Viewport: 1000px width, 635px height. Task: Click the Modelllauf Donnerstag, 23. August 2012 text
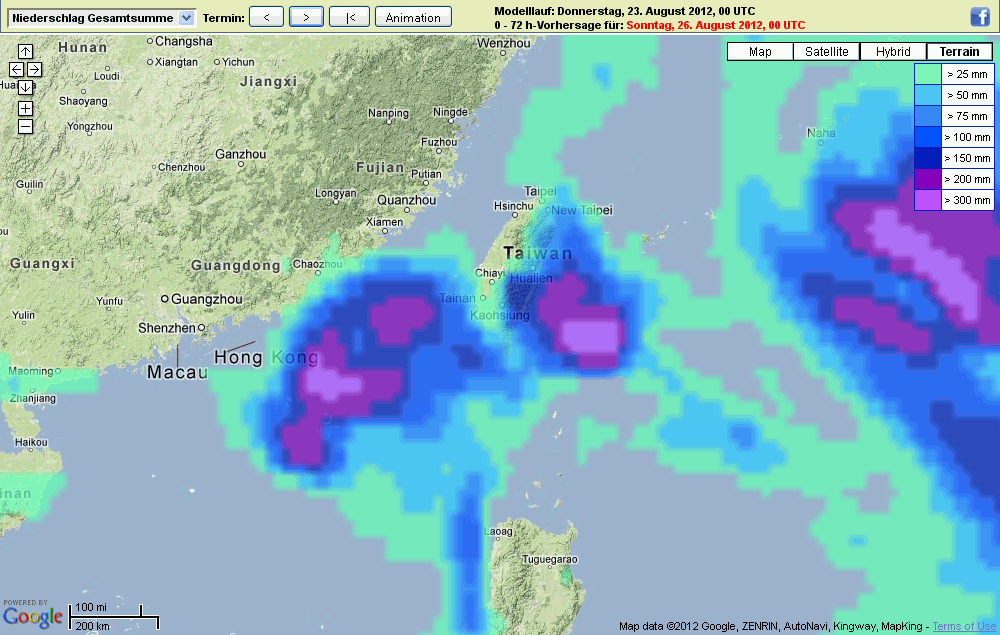624,11
